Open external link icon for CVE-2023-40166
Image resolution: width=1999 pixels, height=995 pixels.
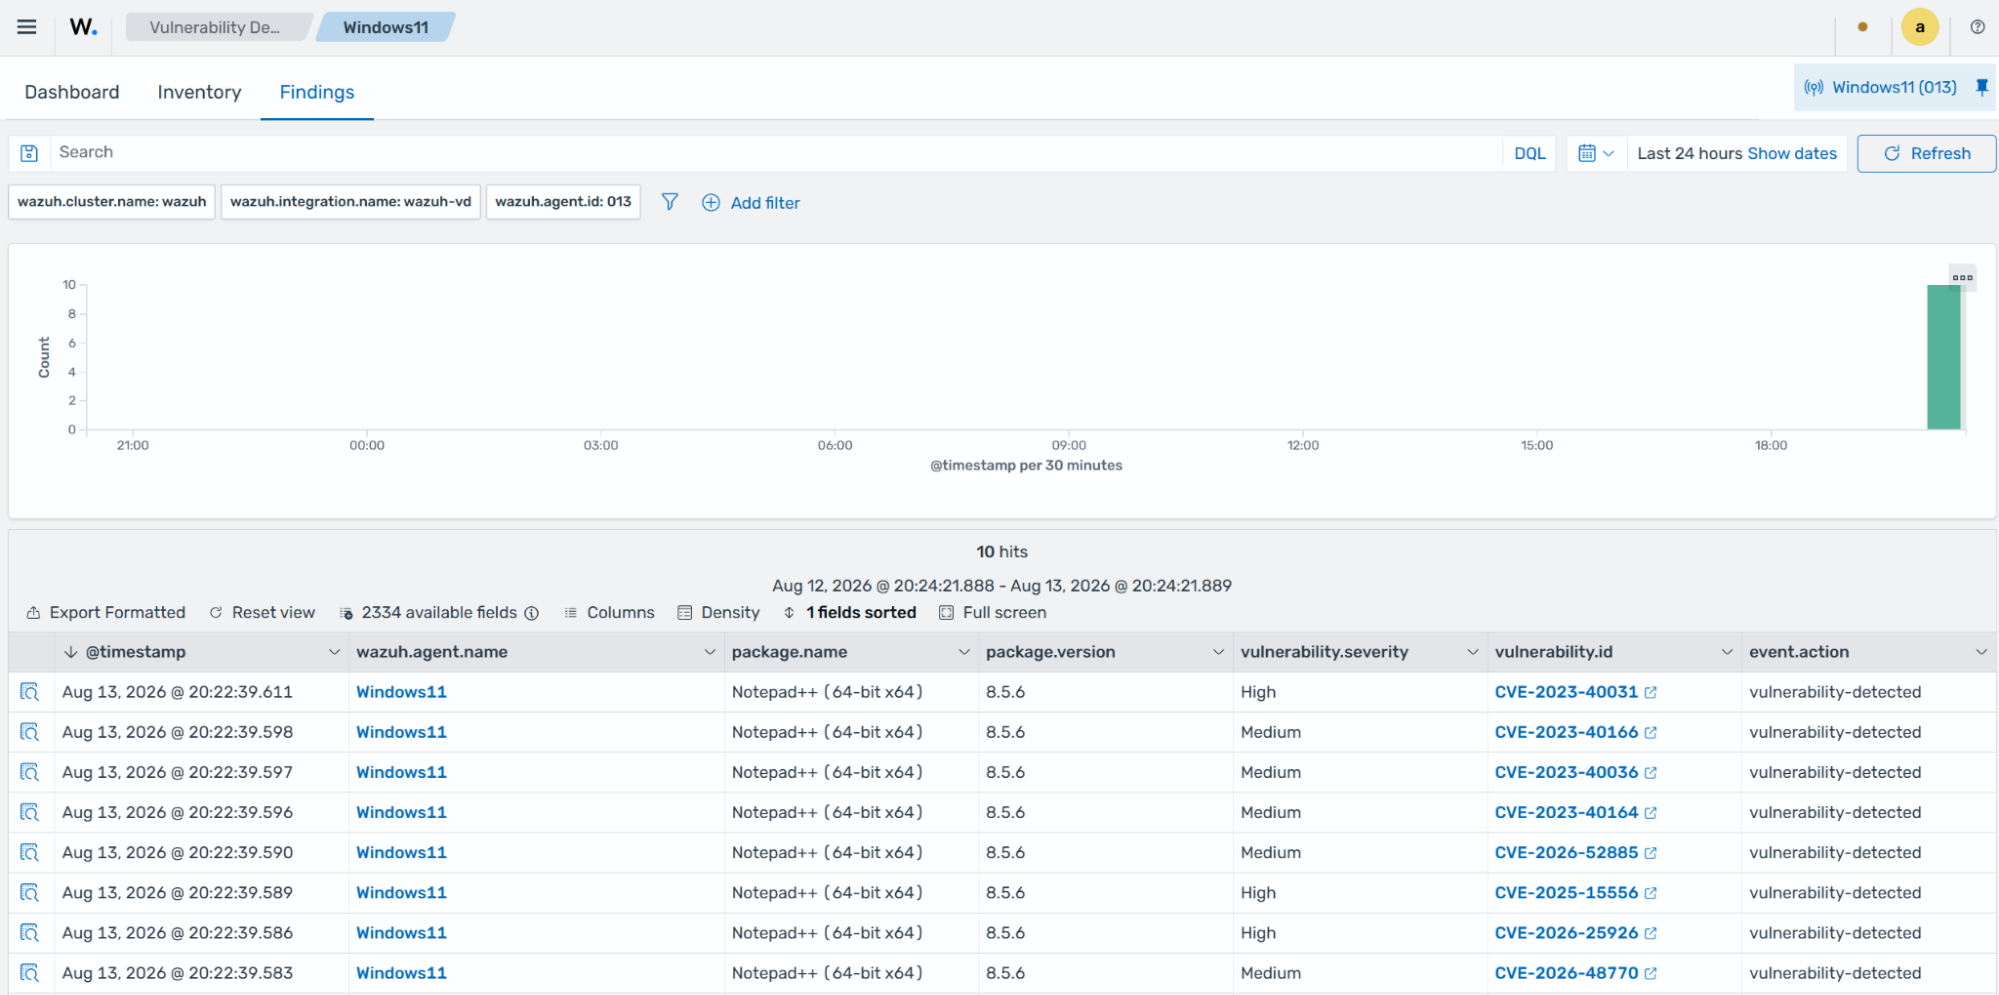pos(1650,732)
